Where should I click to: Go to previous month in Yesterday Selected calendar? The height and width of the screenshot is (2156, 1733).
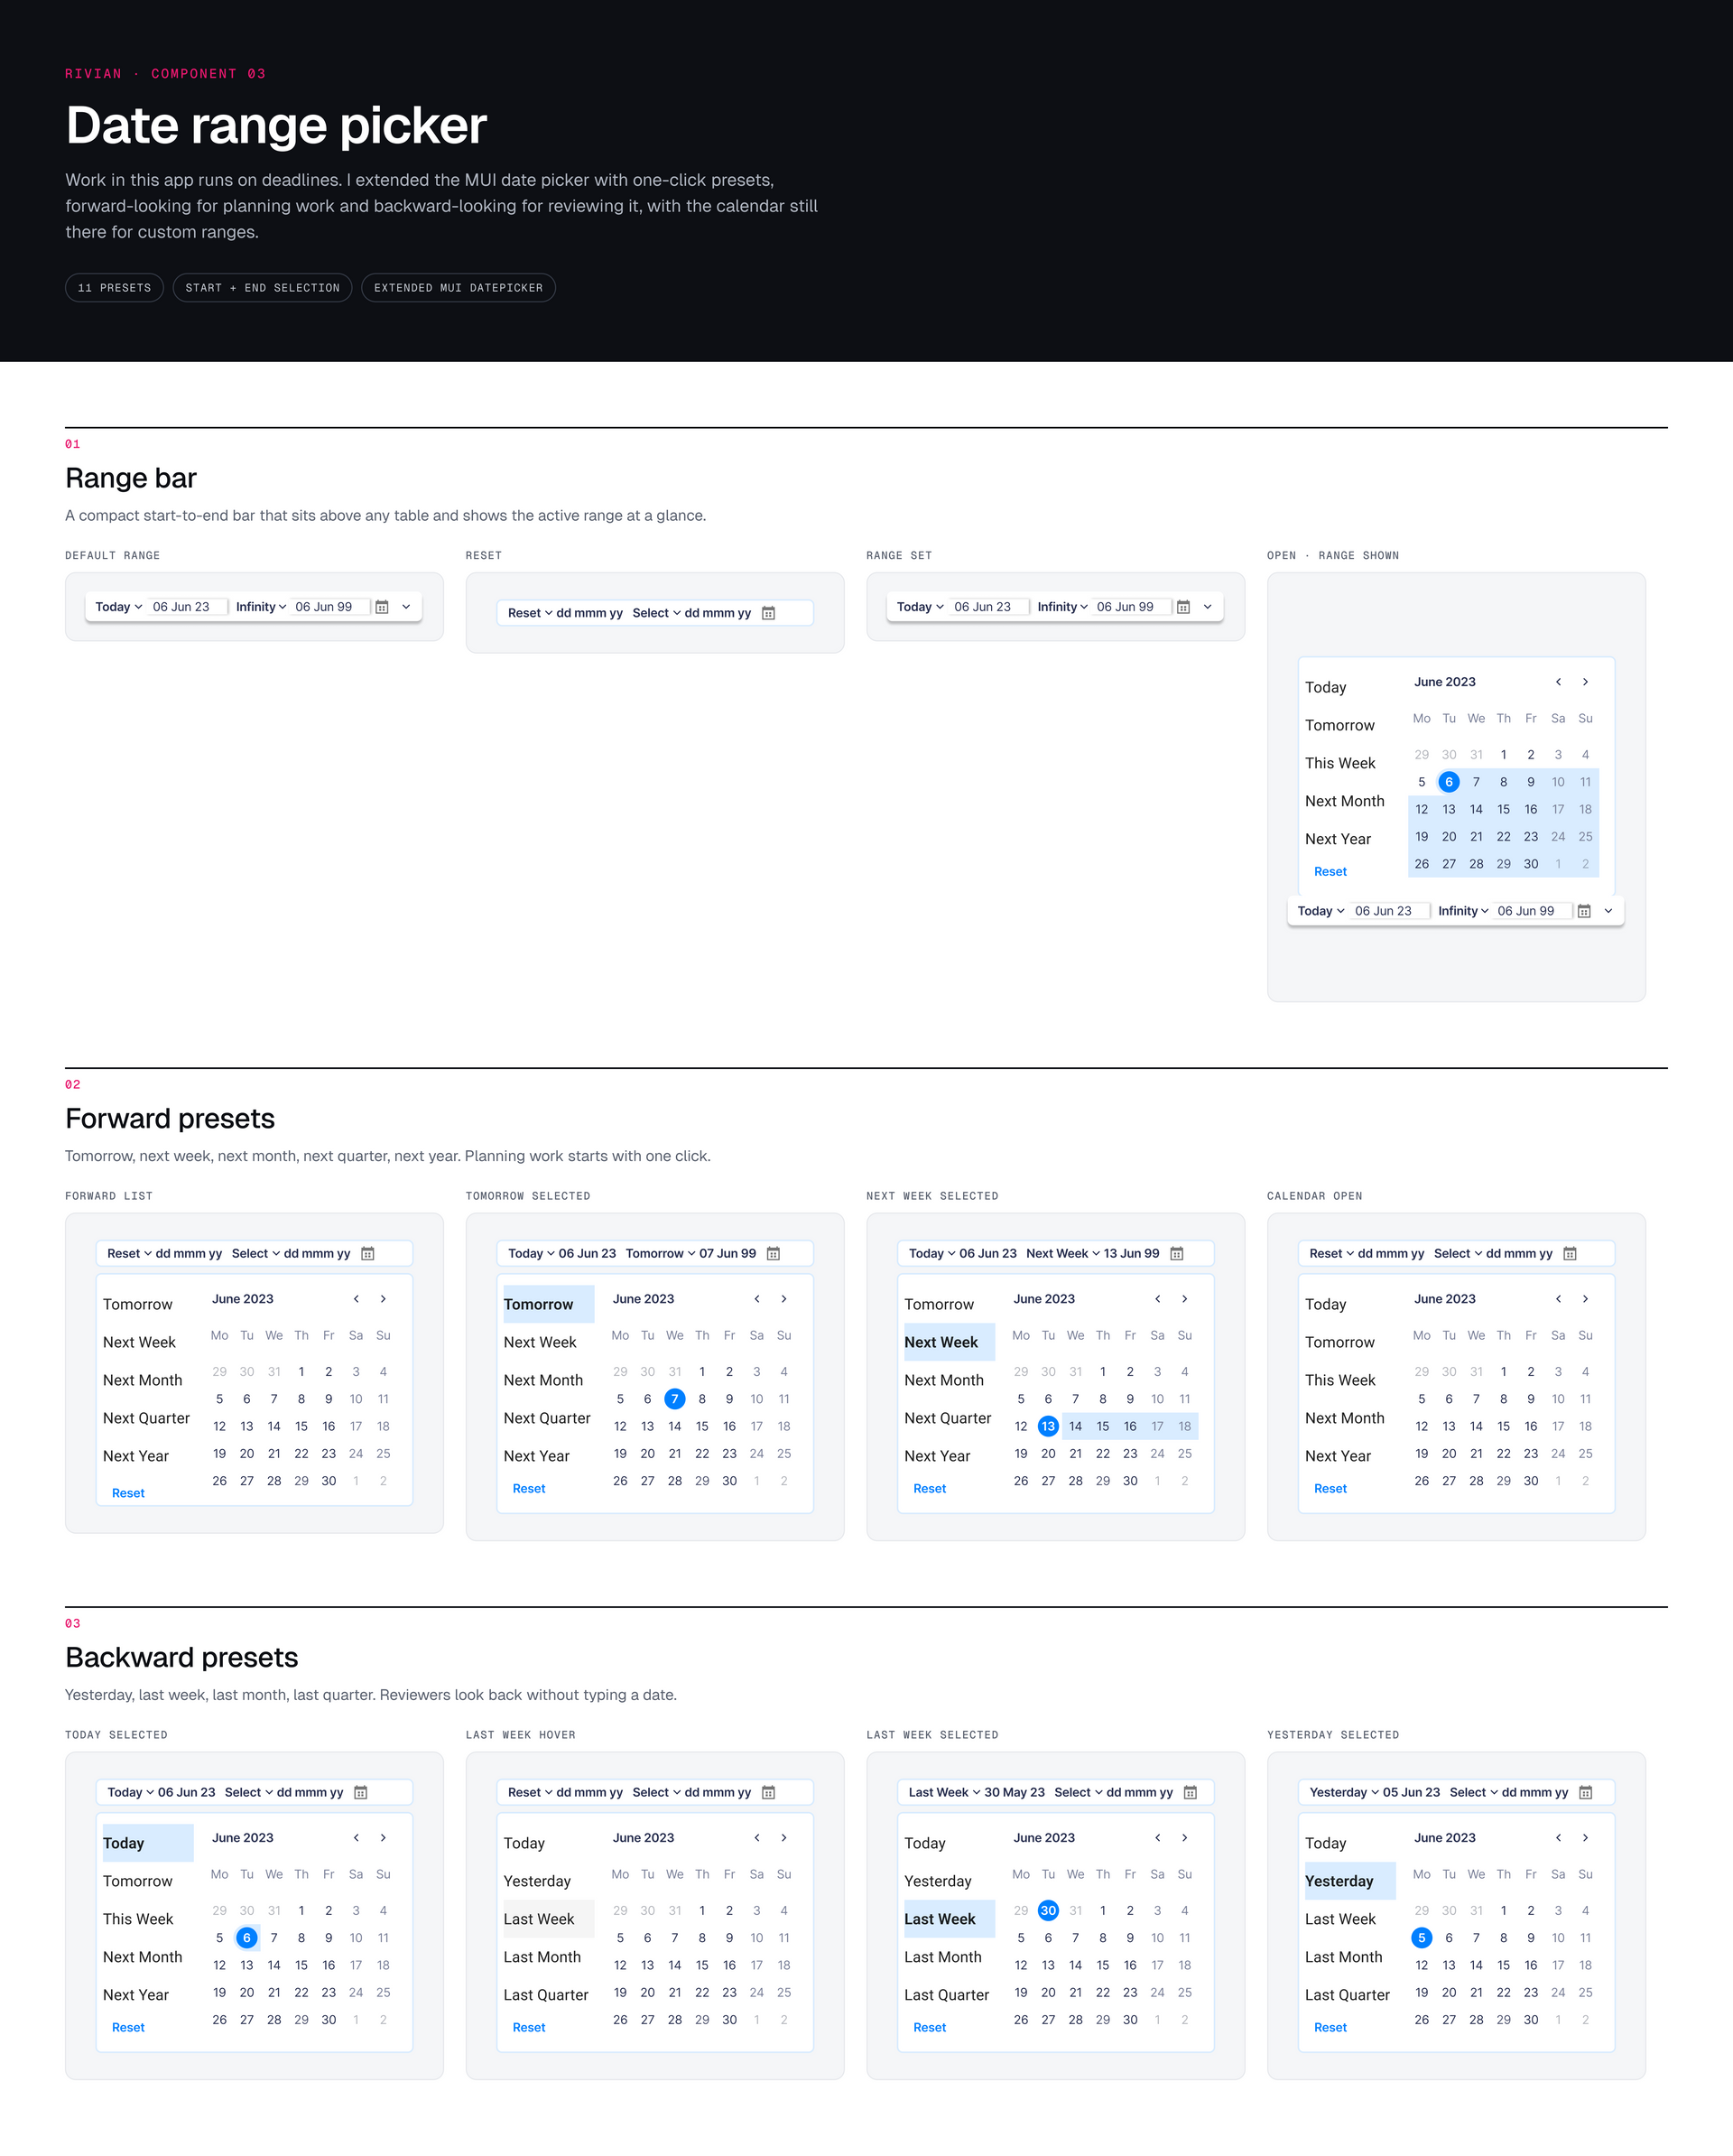point(1558,1838)
